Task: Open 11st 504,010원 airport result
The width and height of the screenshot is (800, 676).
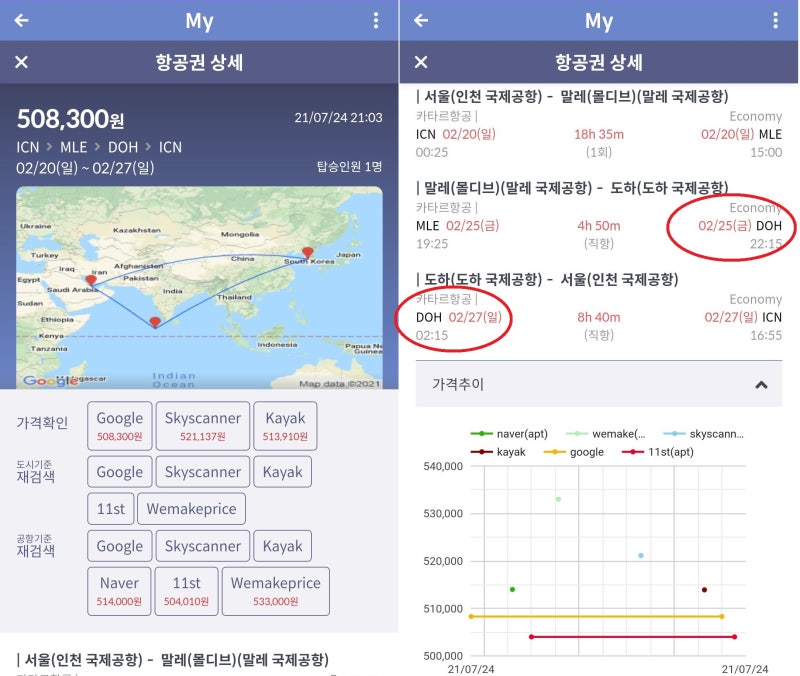Action: point(186,591)
